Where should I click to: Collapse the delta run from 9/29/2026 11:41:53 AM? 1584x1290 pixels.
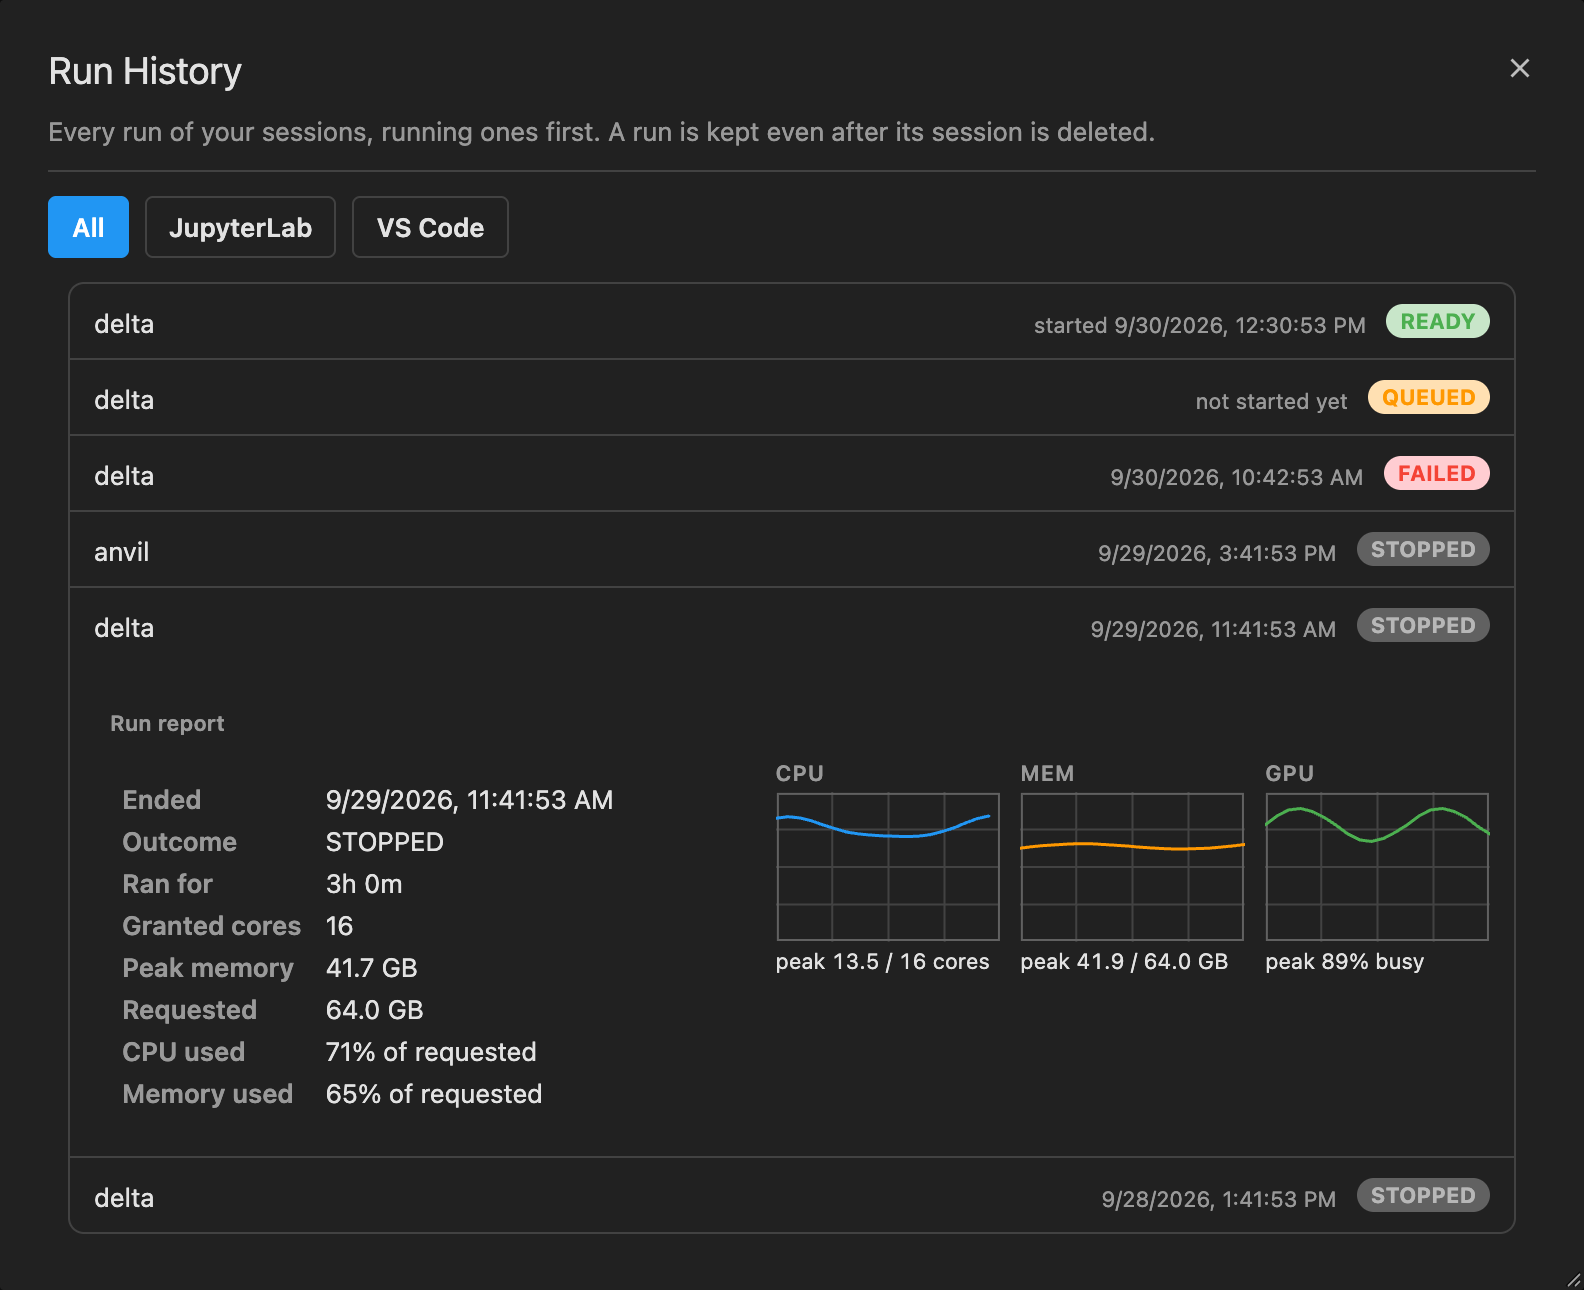click(791, 626)
